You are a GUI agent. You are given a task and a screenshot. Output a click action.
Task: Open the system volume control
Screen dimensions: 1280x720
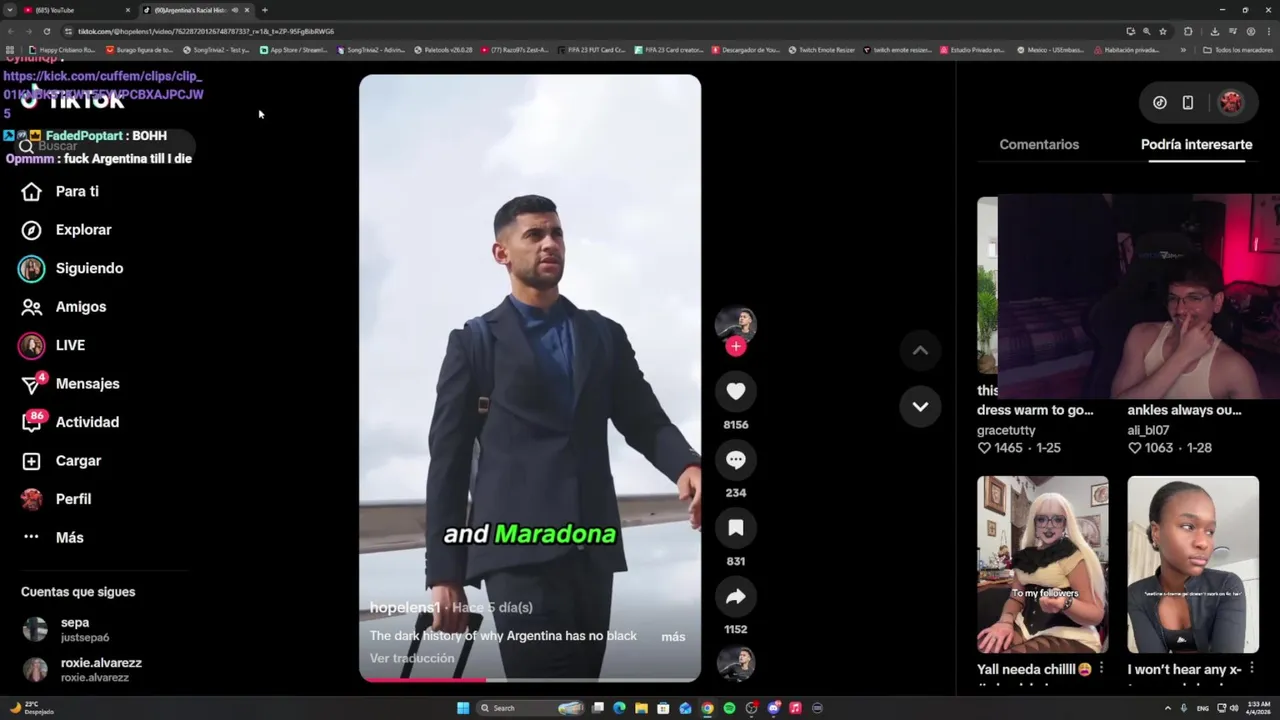(1234, 708)
